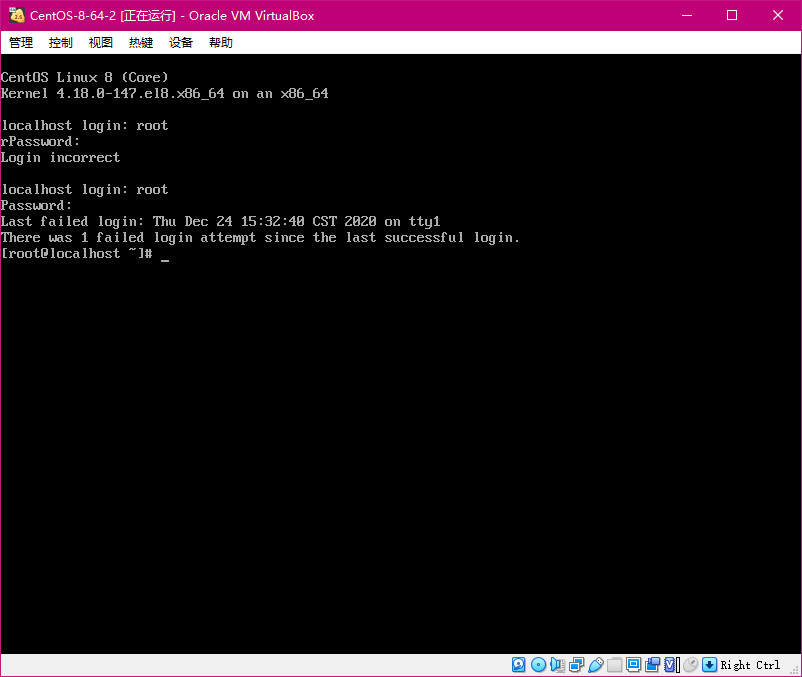Open the 管理 menu

[20, 42]
